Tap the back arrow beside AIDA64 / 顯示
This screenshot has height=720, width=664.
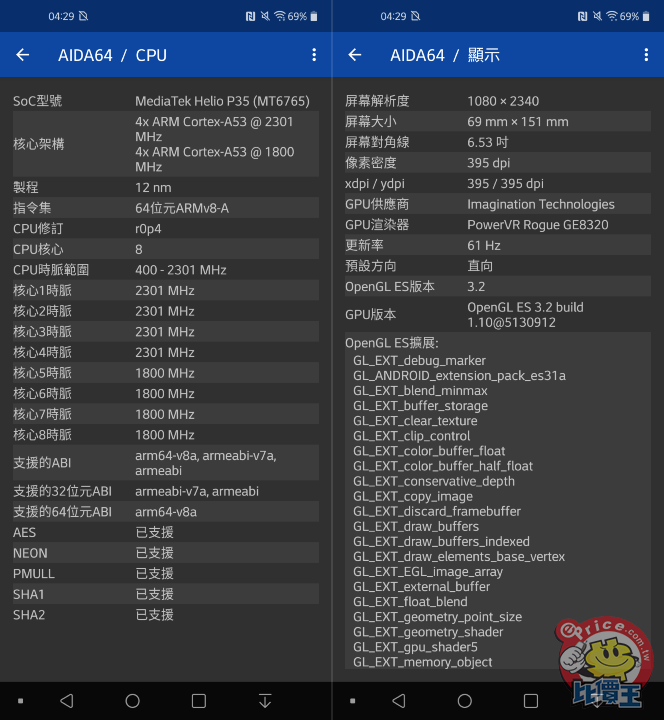(x=354, y=55)
